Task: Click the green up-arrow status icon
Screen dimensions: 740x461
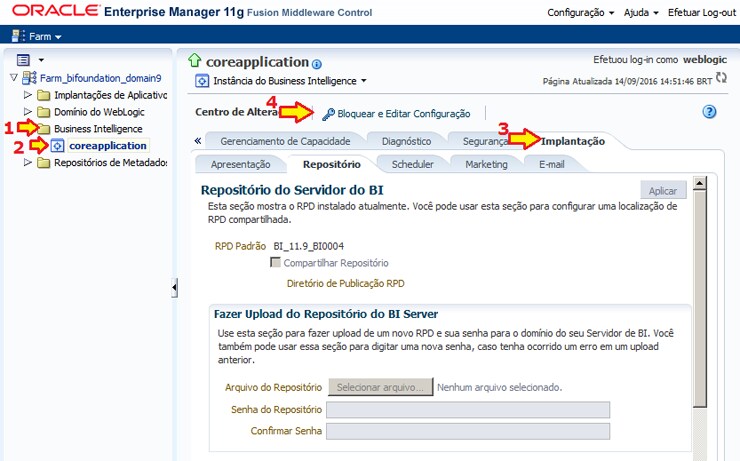Action: [x=194, y=60]
